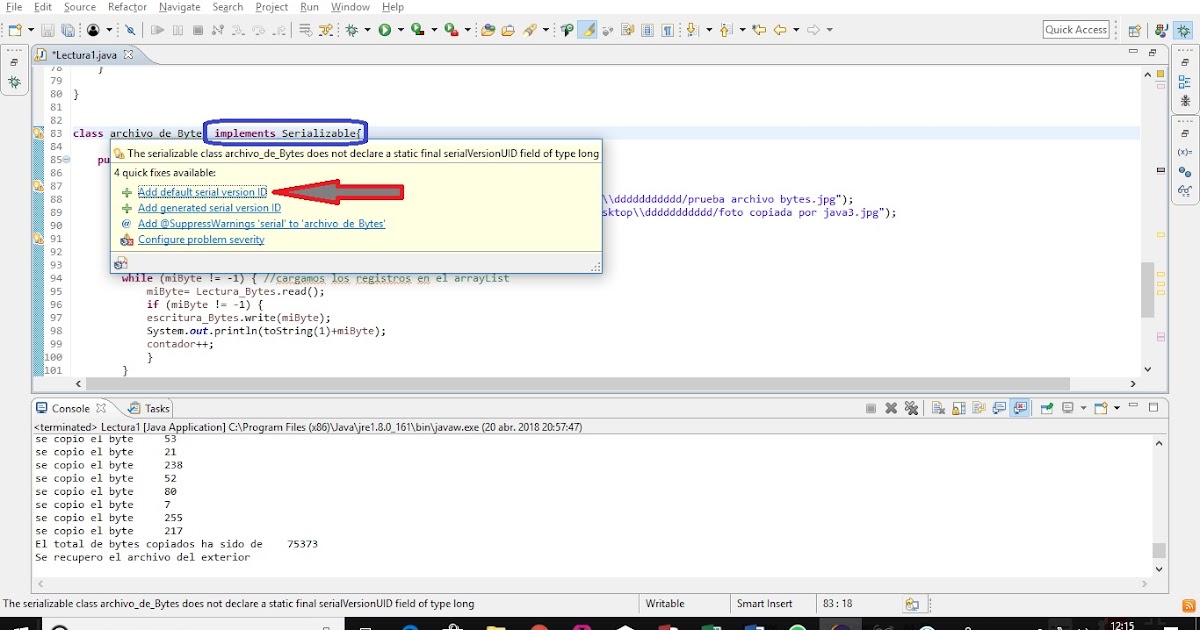This screenshot has width=1200, height=630.
Task: Open the New wizard dropdown arrow
Action: pyautogui.click(x=30, y=30)
